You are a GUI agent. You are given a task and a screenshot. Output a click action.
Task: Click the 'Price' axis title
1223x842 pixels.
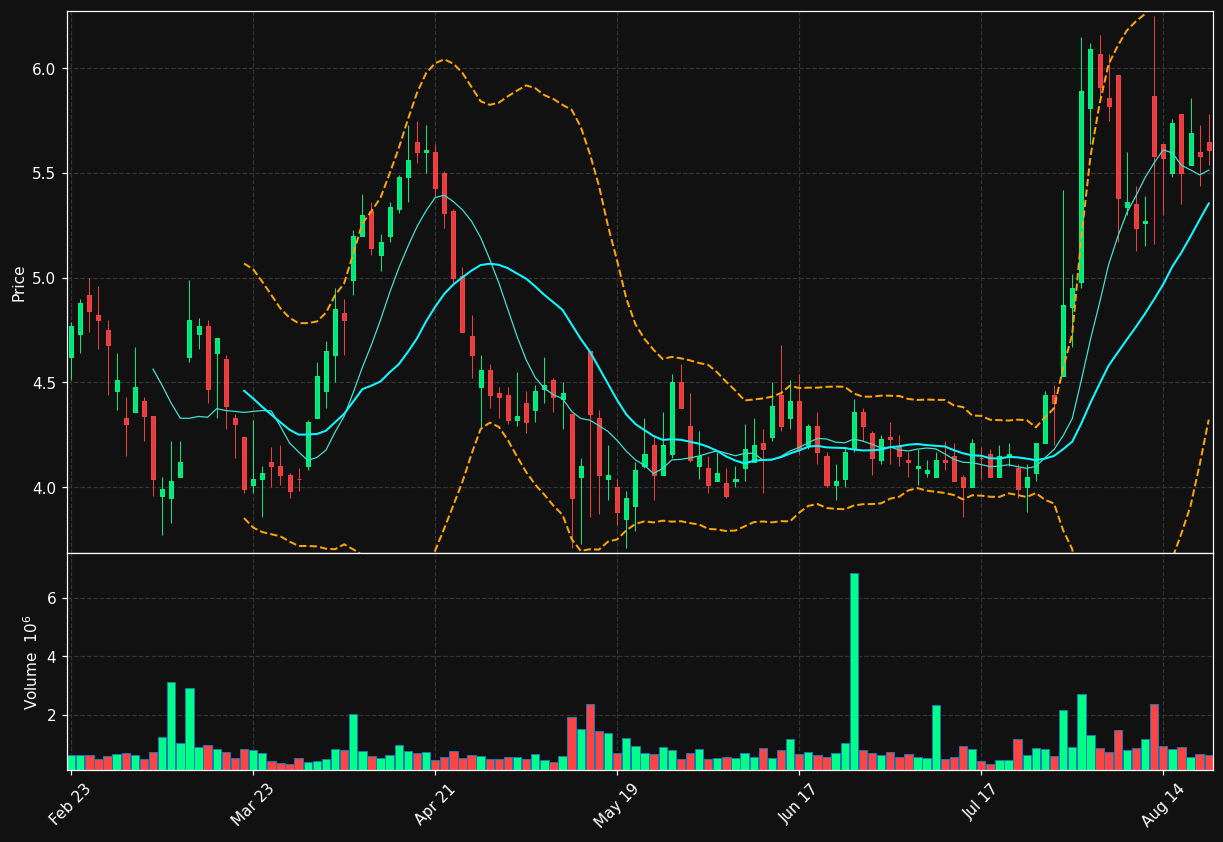point(19,283)
